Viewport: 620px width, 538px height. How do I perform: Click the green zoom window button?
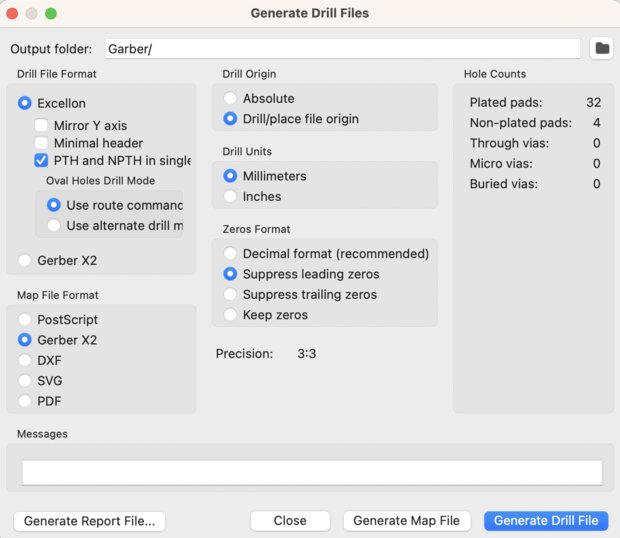(x=51, y=13)
